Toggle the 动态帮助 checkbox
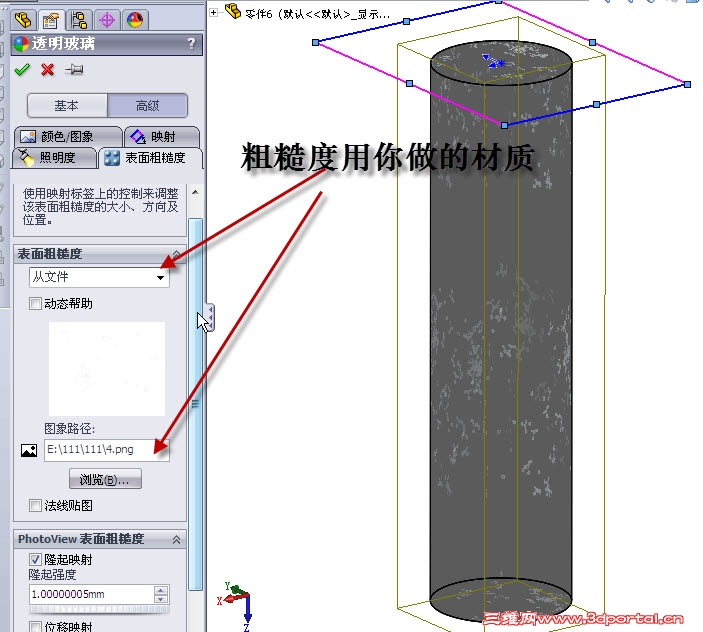The width and height of the screenshot is (703, 632). (35, 304)
